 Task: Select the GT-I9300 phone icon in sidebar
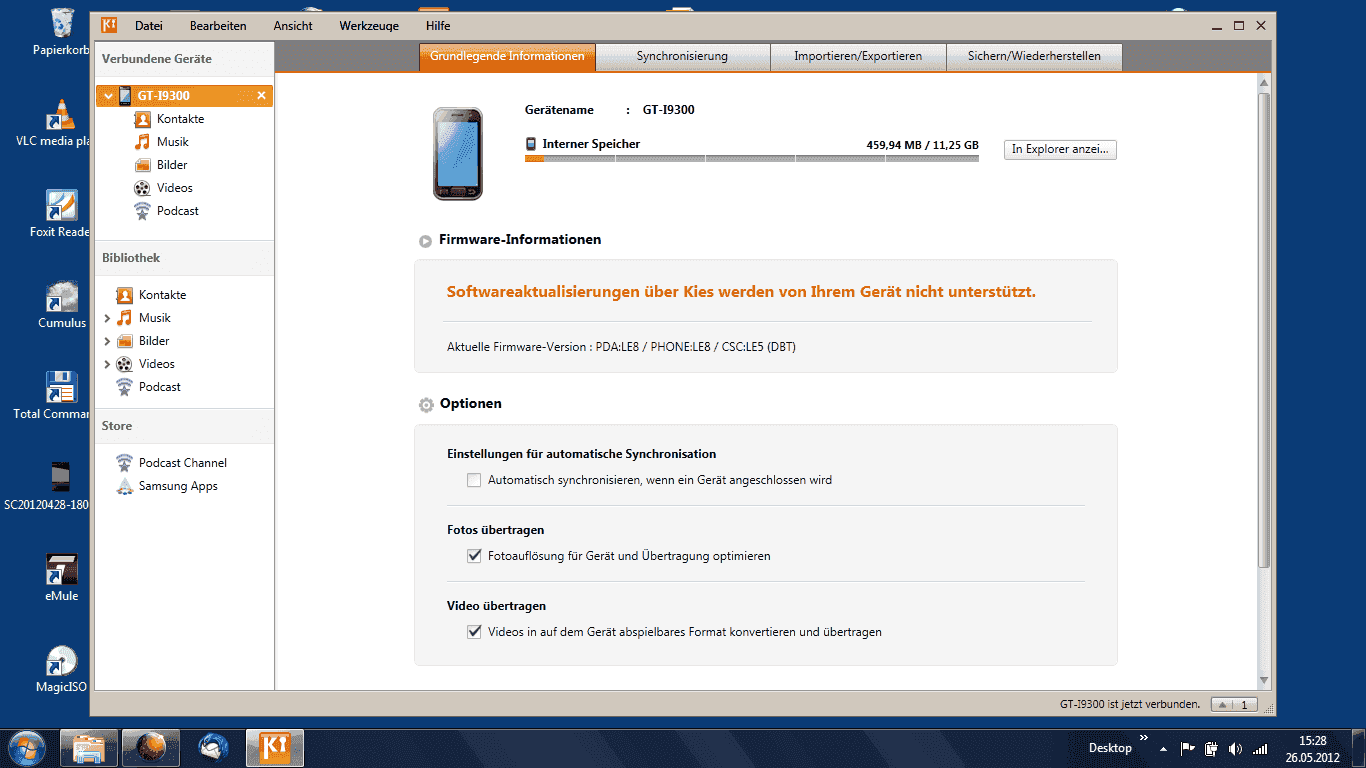point(125,96)
